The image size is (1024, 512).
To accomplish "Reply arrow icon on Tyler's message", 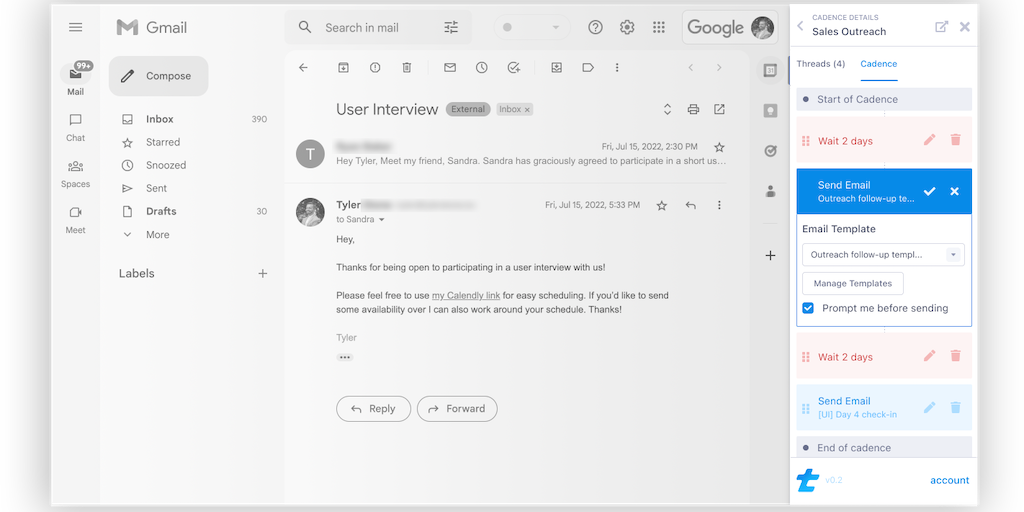I will [690, 205].
